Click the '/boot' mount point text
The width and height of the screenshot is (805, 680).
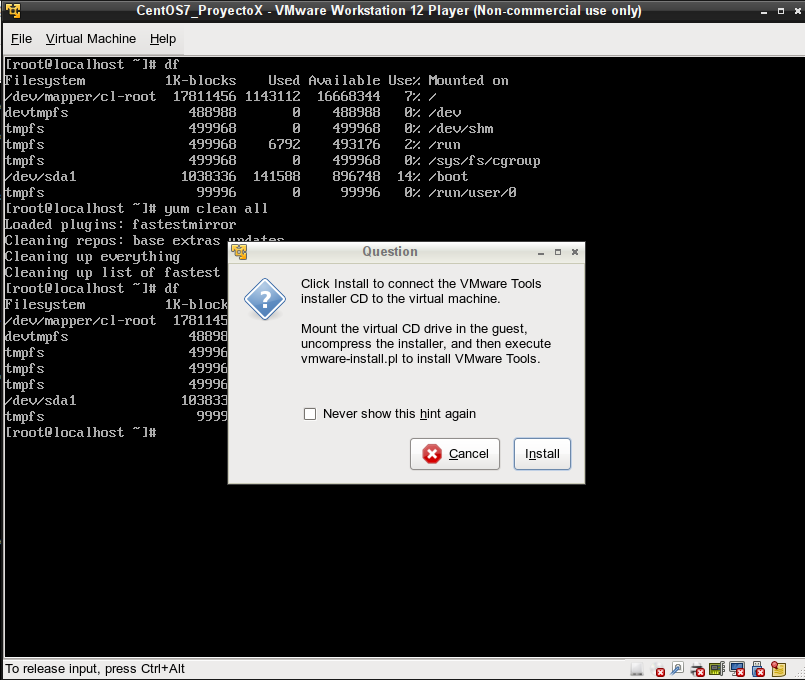(x=448, y=177)
